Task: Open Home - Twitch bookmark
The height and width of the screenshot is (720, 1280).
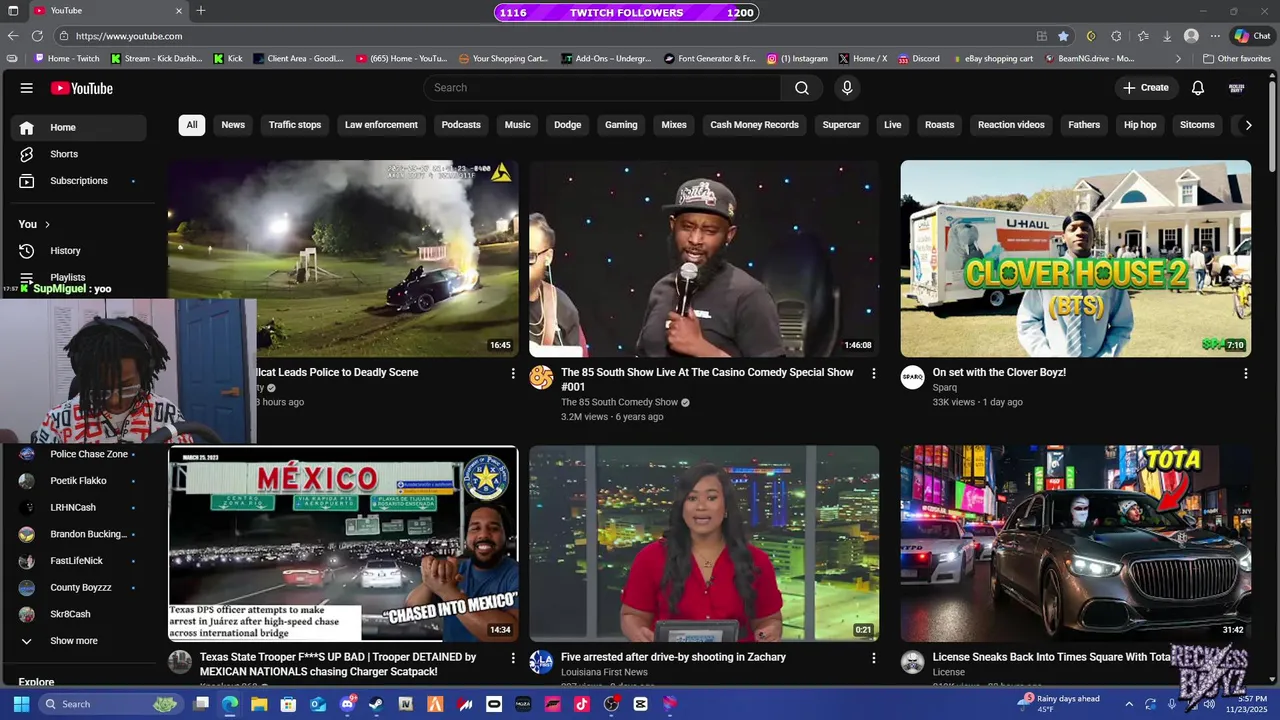Action: pyautogui.click(x=66, y=59)
